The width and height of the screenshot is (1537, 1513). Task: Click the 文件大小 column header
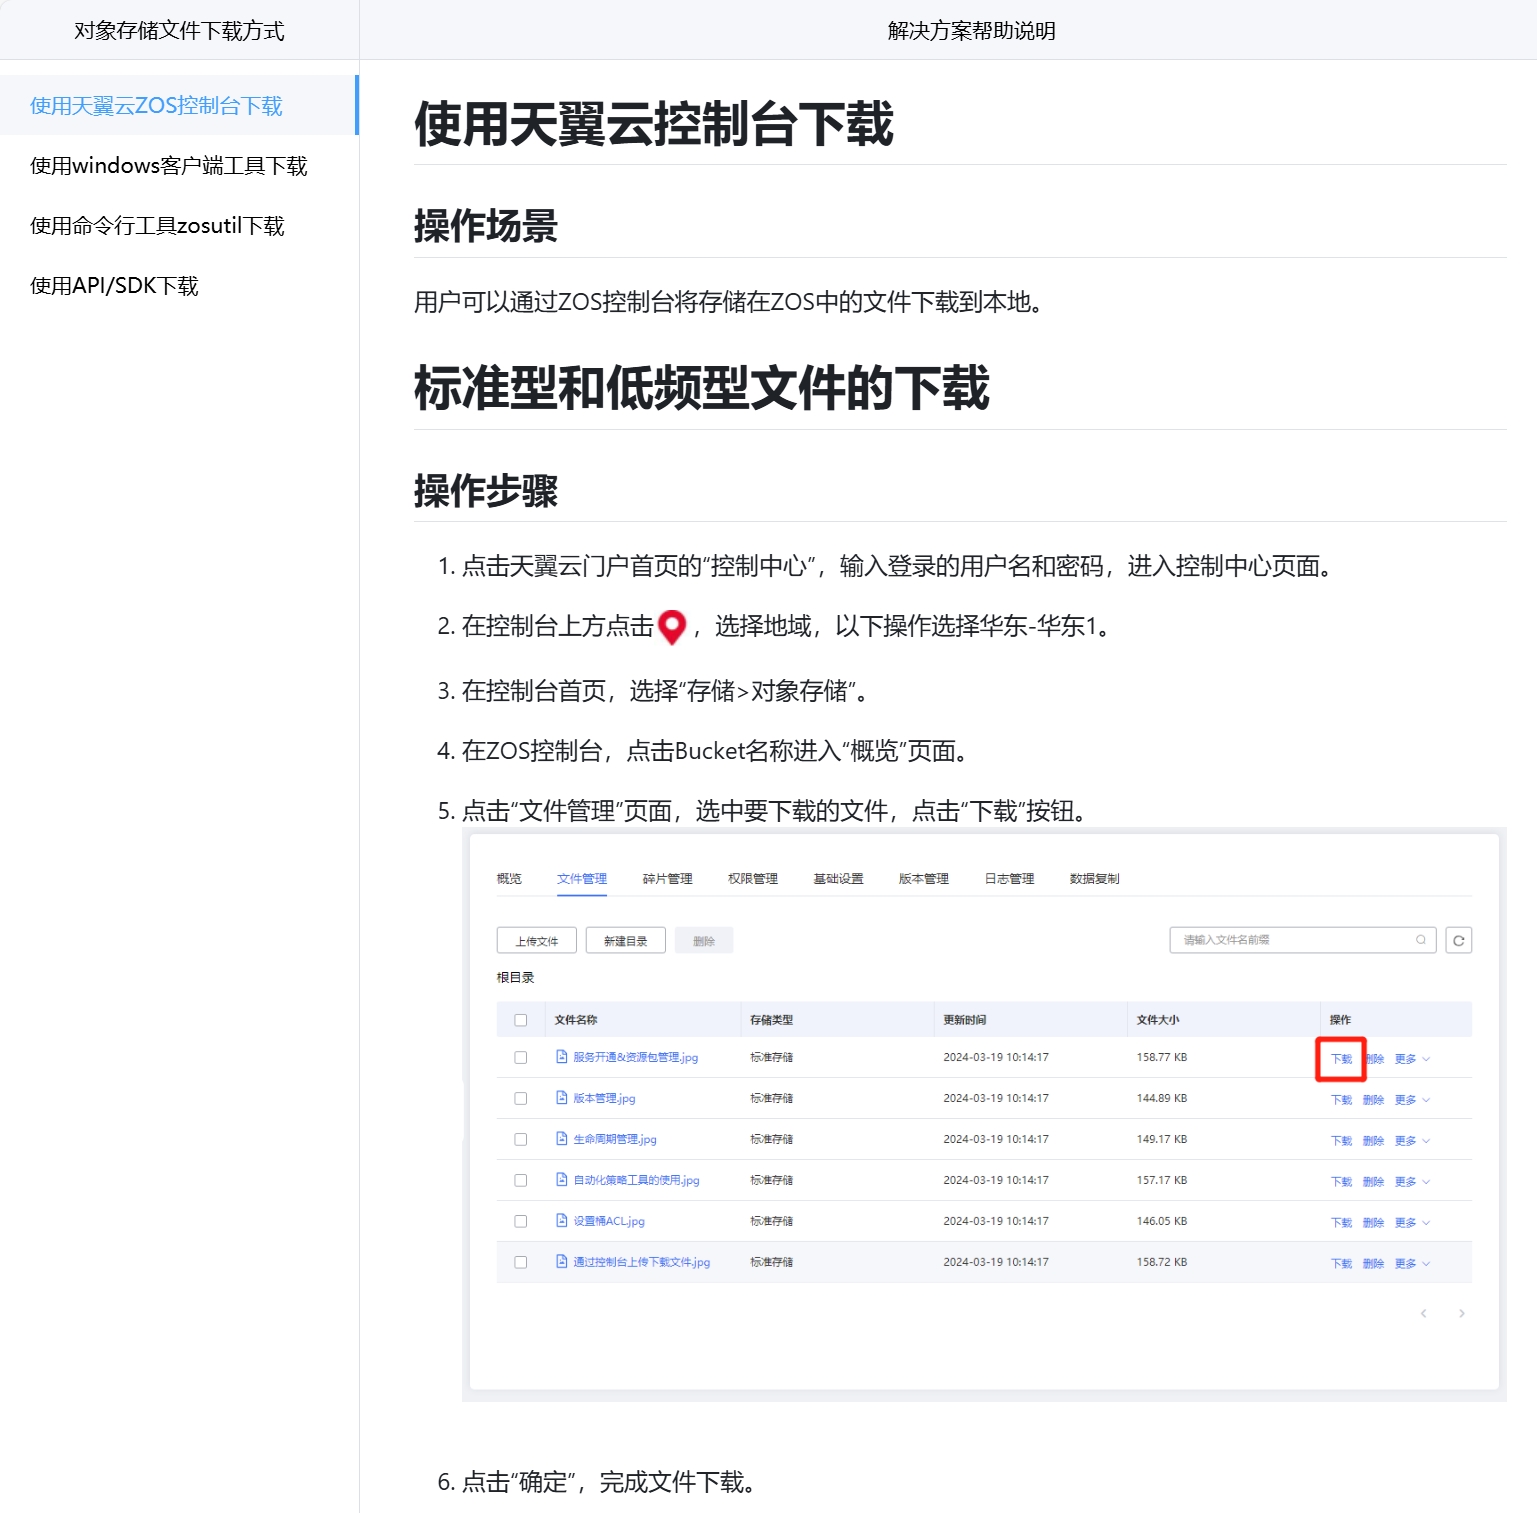1158,1020
